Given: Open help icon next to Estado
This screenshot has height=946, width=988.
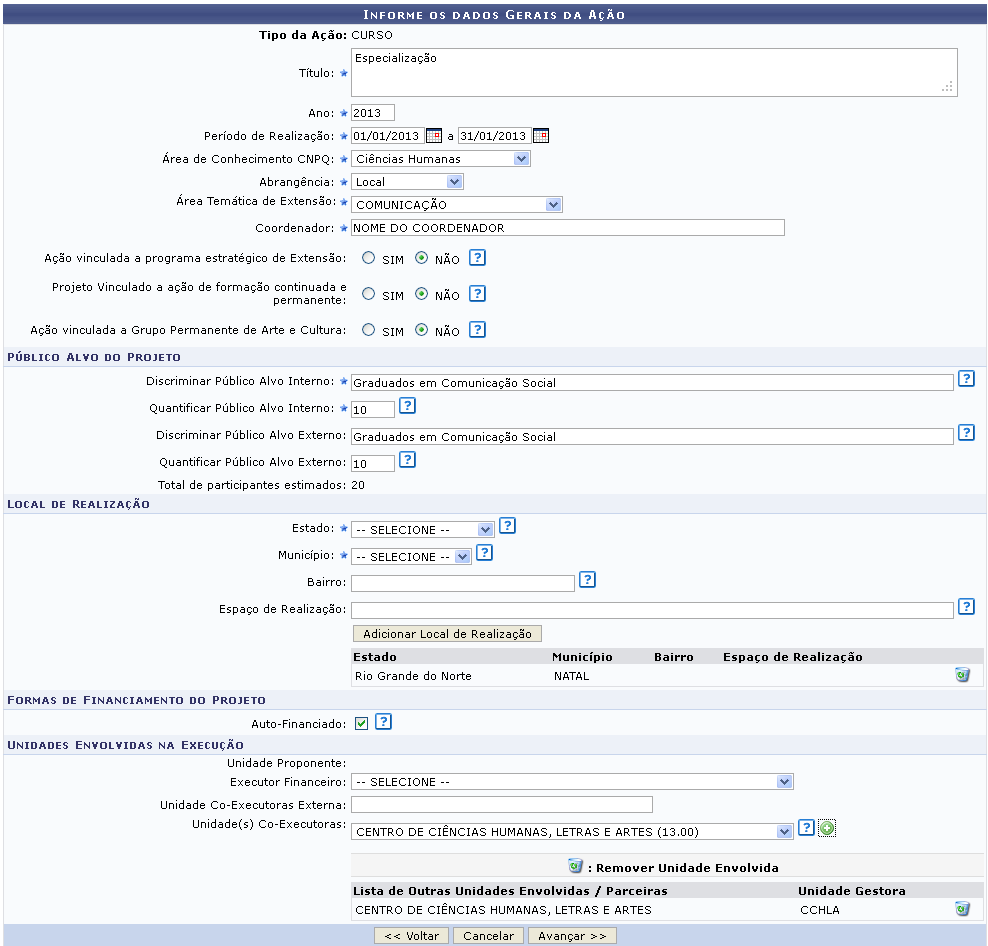Looking at the screenshot, I should coord(507,526).
